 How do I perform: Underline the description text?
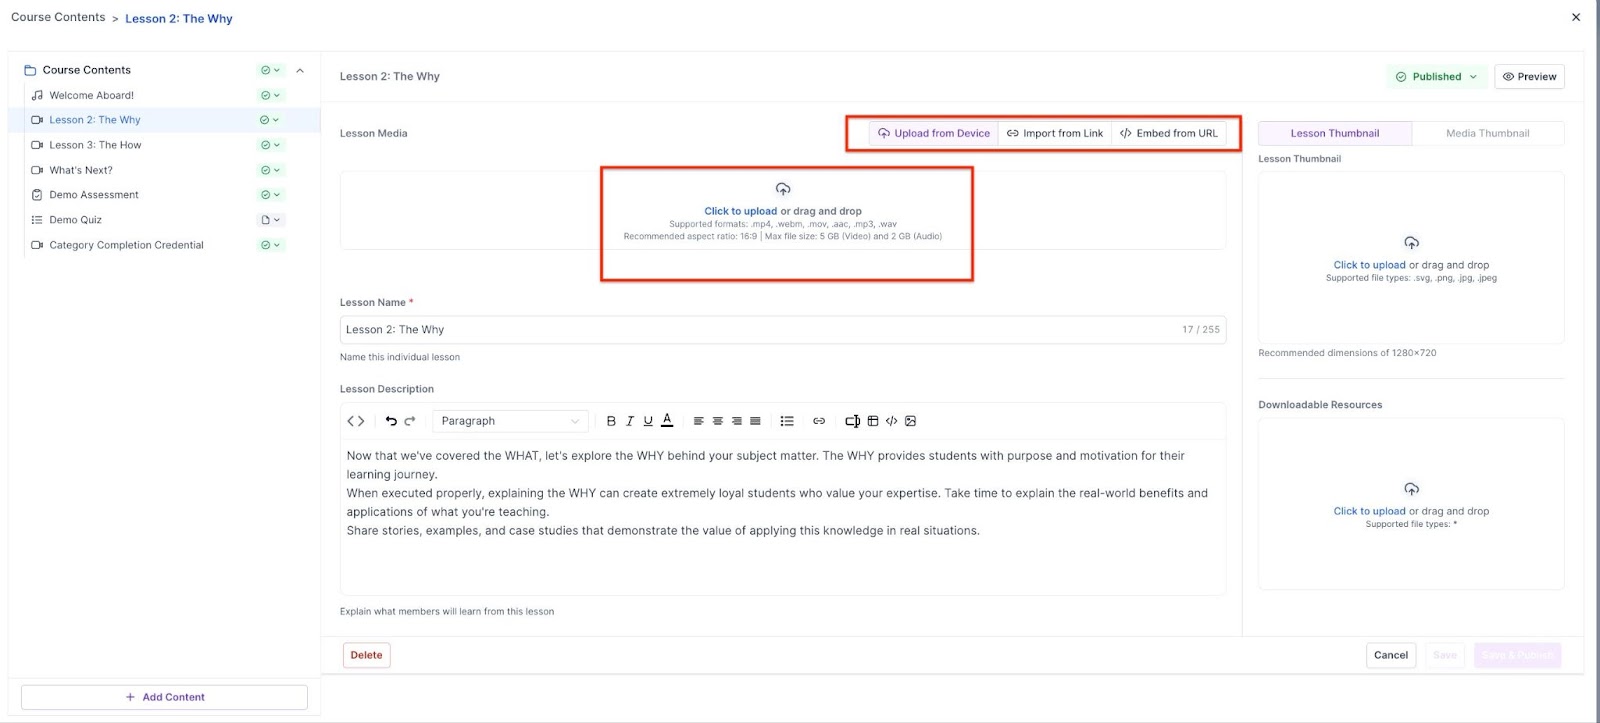(x=648, y=421)
